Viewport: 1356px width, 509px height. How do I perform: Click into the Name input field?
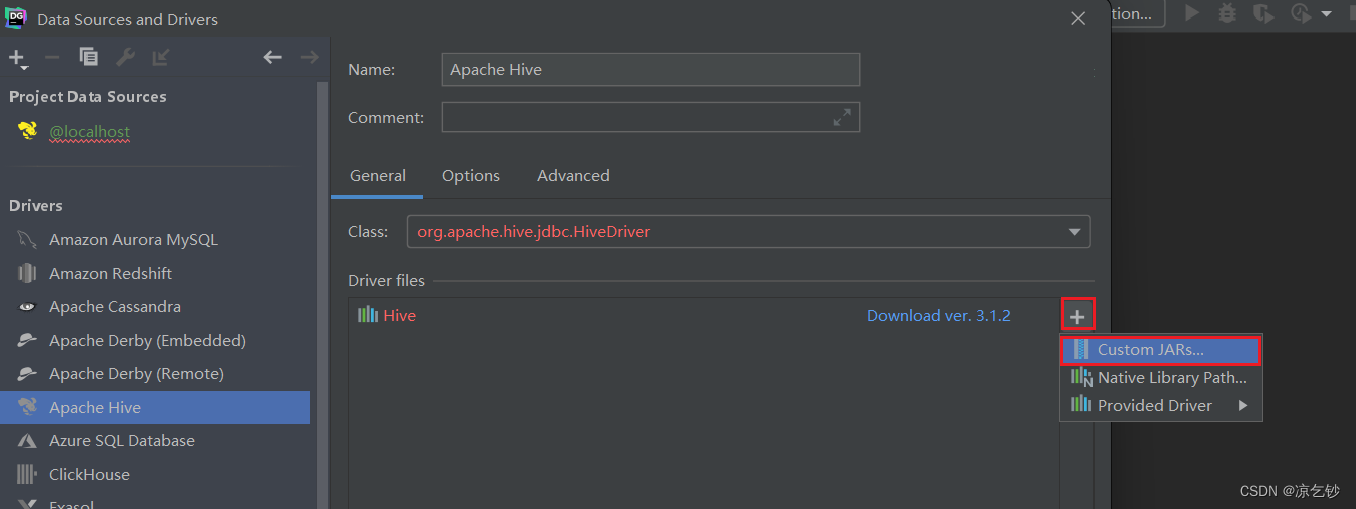(650, 70)
